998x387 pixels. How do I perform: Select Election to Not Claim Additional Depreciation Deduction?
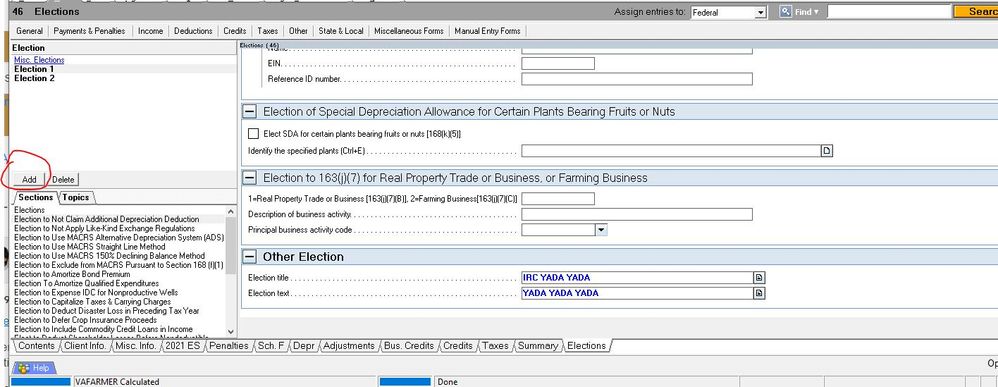click(107, 219)
